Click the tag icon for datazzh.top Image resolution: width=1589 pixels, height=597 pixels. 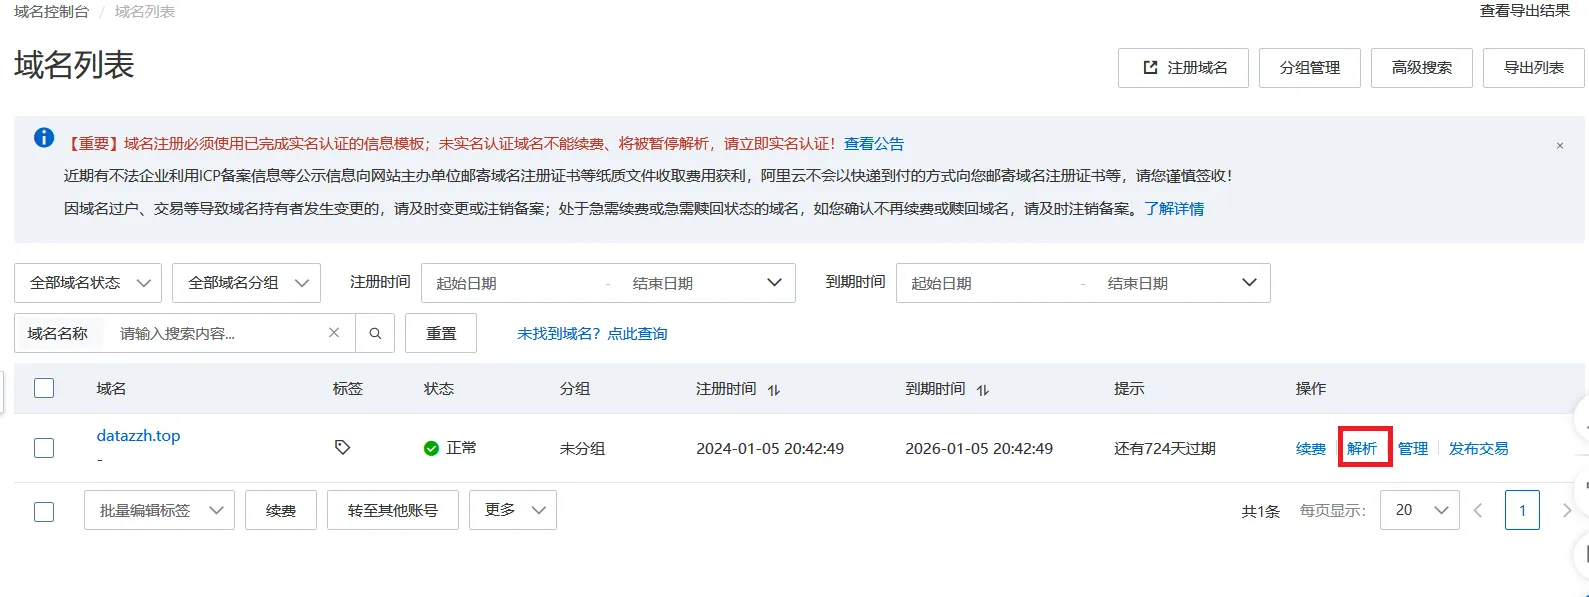pos(342,447)
